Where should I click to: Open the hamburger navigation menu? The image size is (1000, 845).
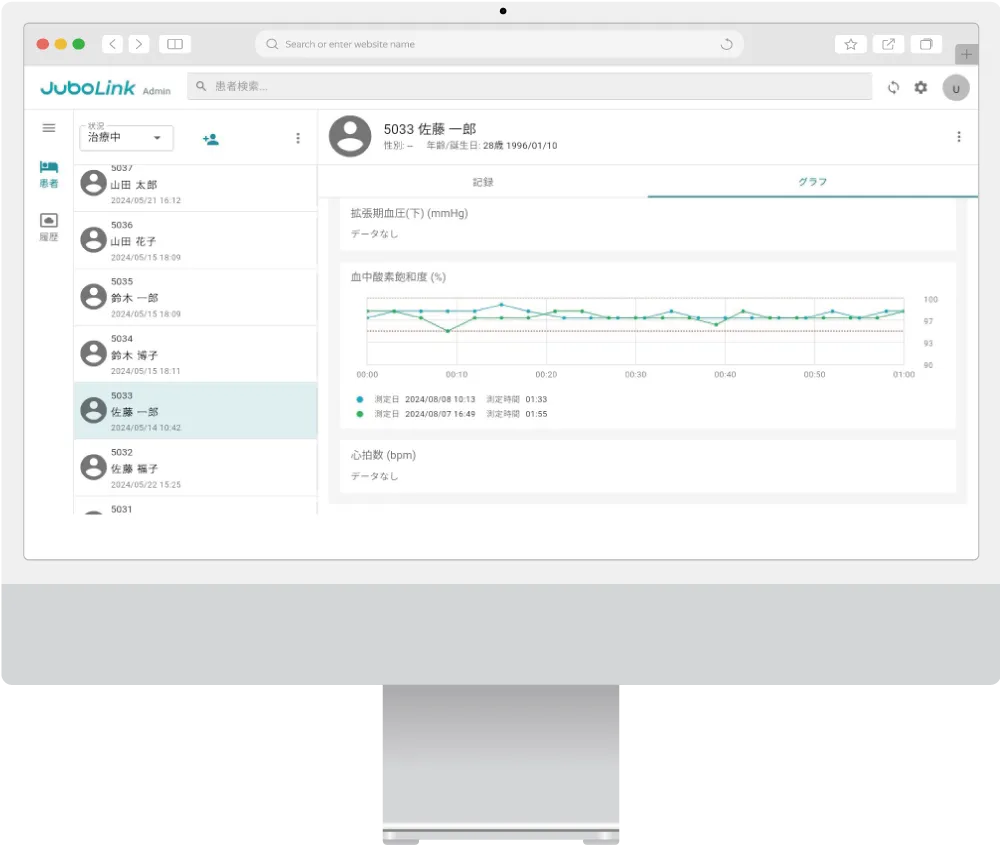[x=48, y=128]
